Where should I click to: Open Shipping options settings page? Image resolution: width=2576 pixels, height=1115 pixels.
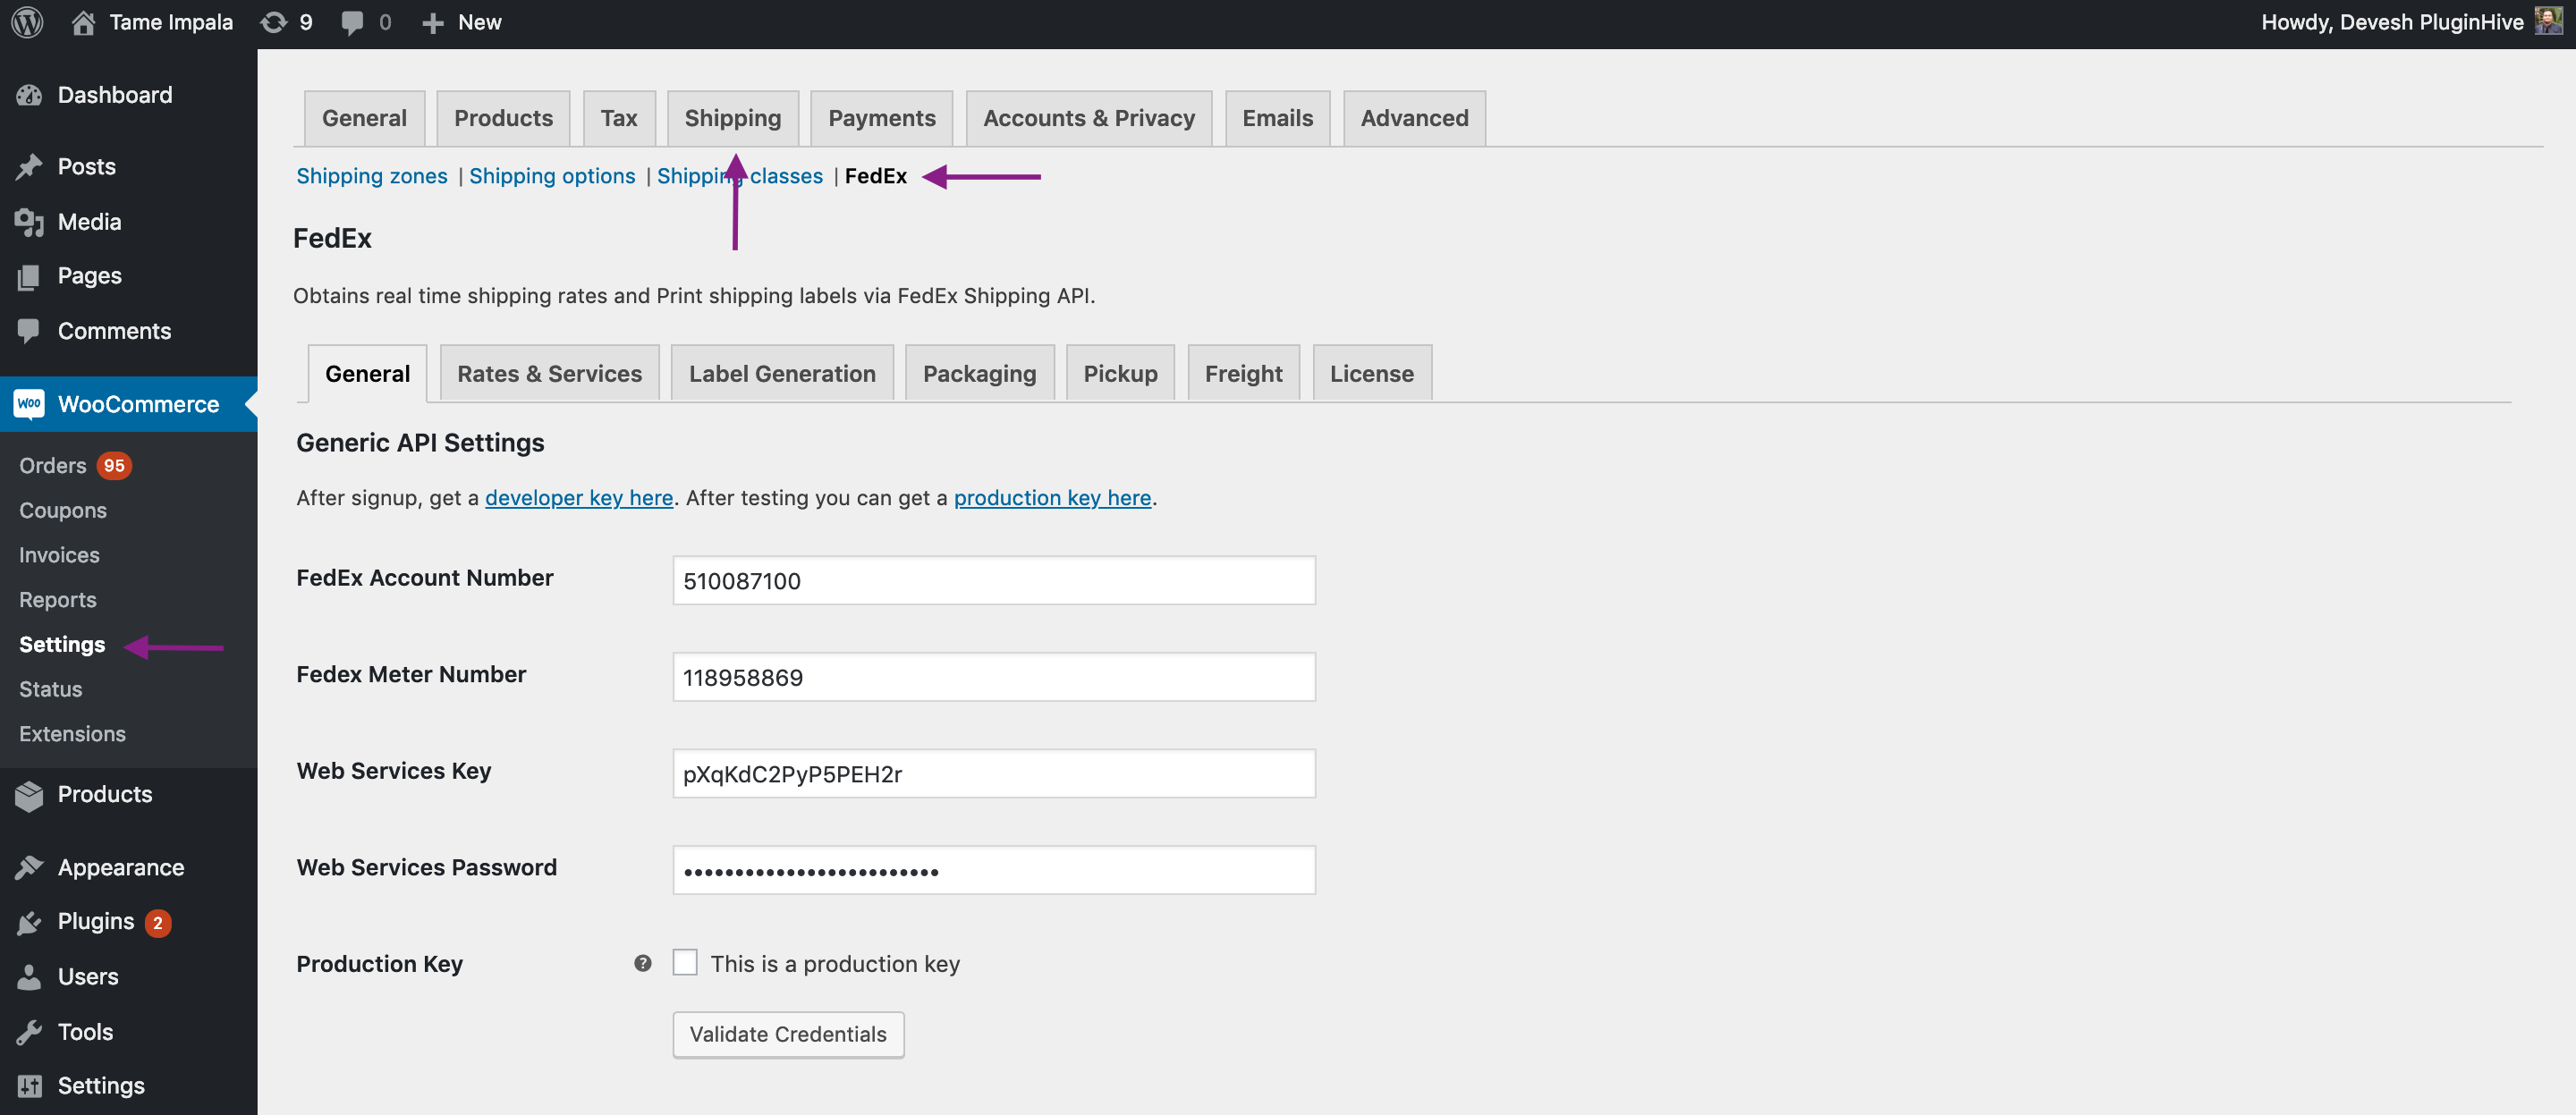[x=552, y=174]
